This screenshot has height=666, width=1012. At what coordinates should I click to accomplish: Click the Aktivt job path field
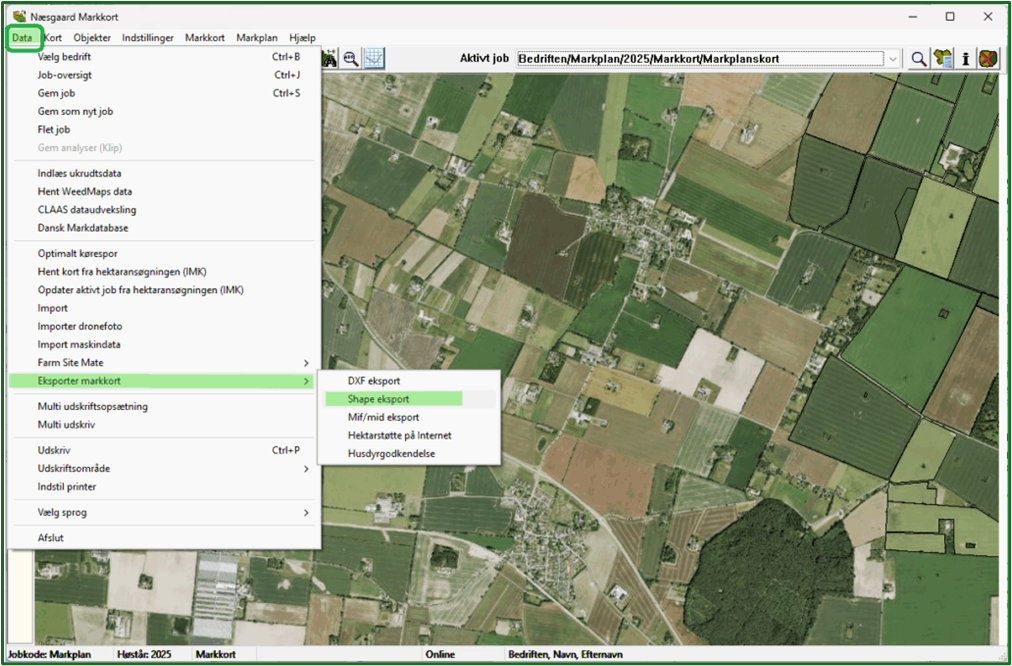pos(700,59)
